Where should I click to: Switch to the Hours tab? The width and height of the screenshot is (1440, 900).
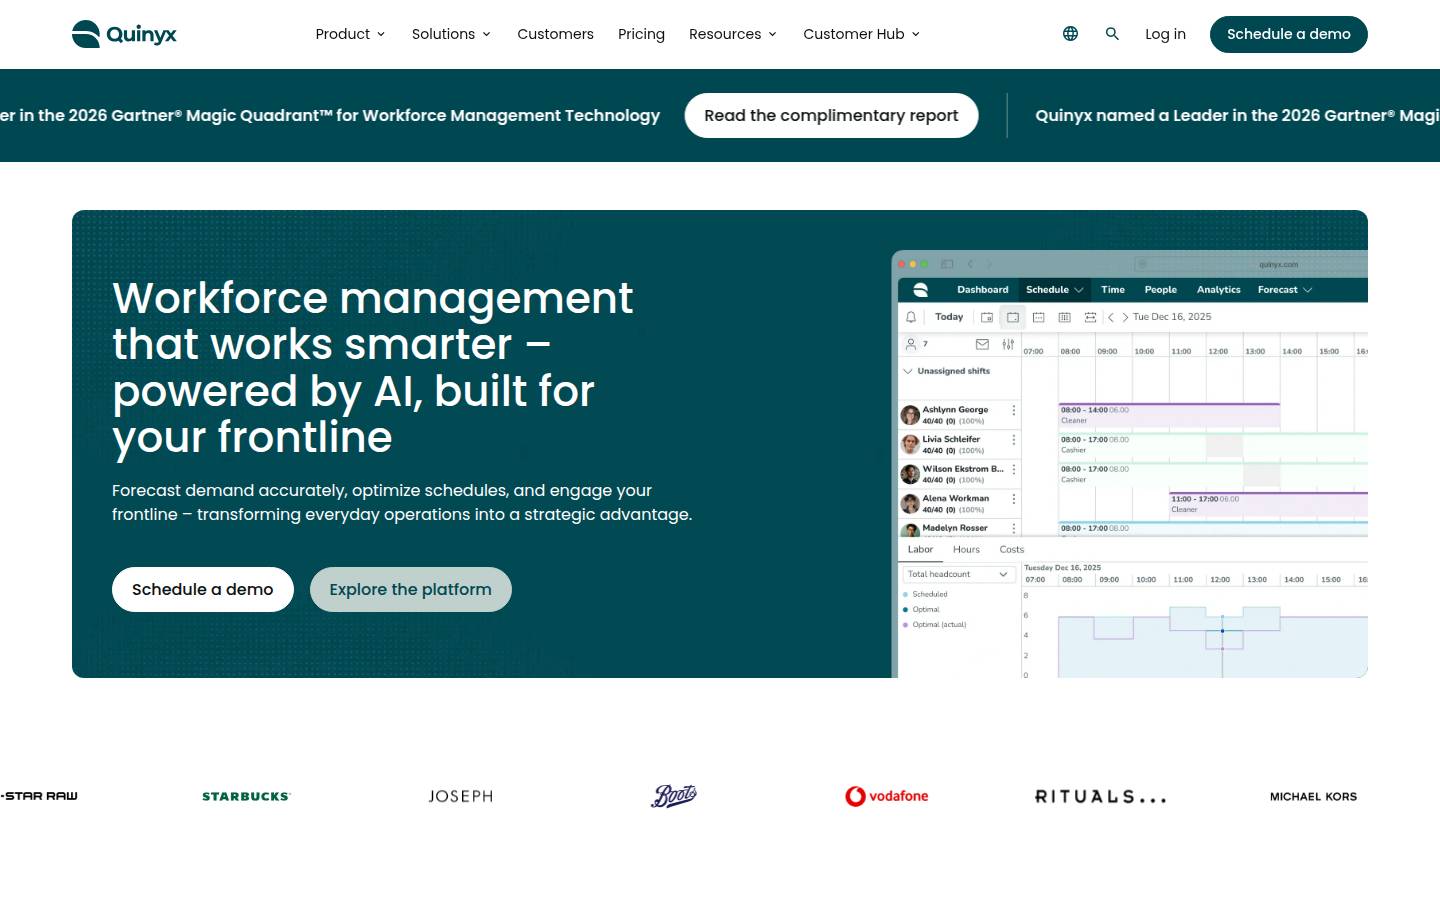pos(966,550)
